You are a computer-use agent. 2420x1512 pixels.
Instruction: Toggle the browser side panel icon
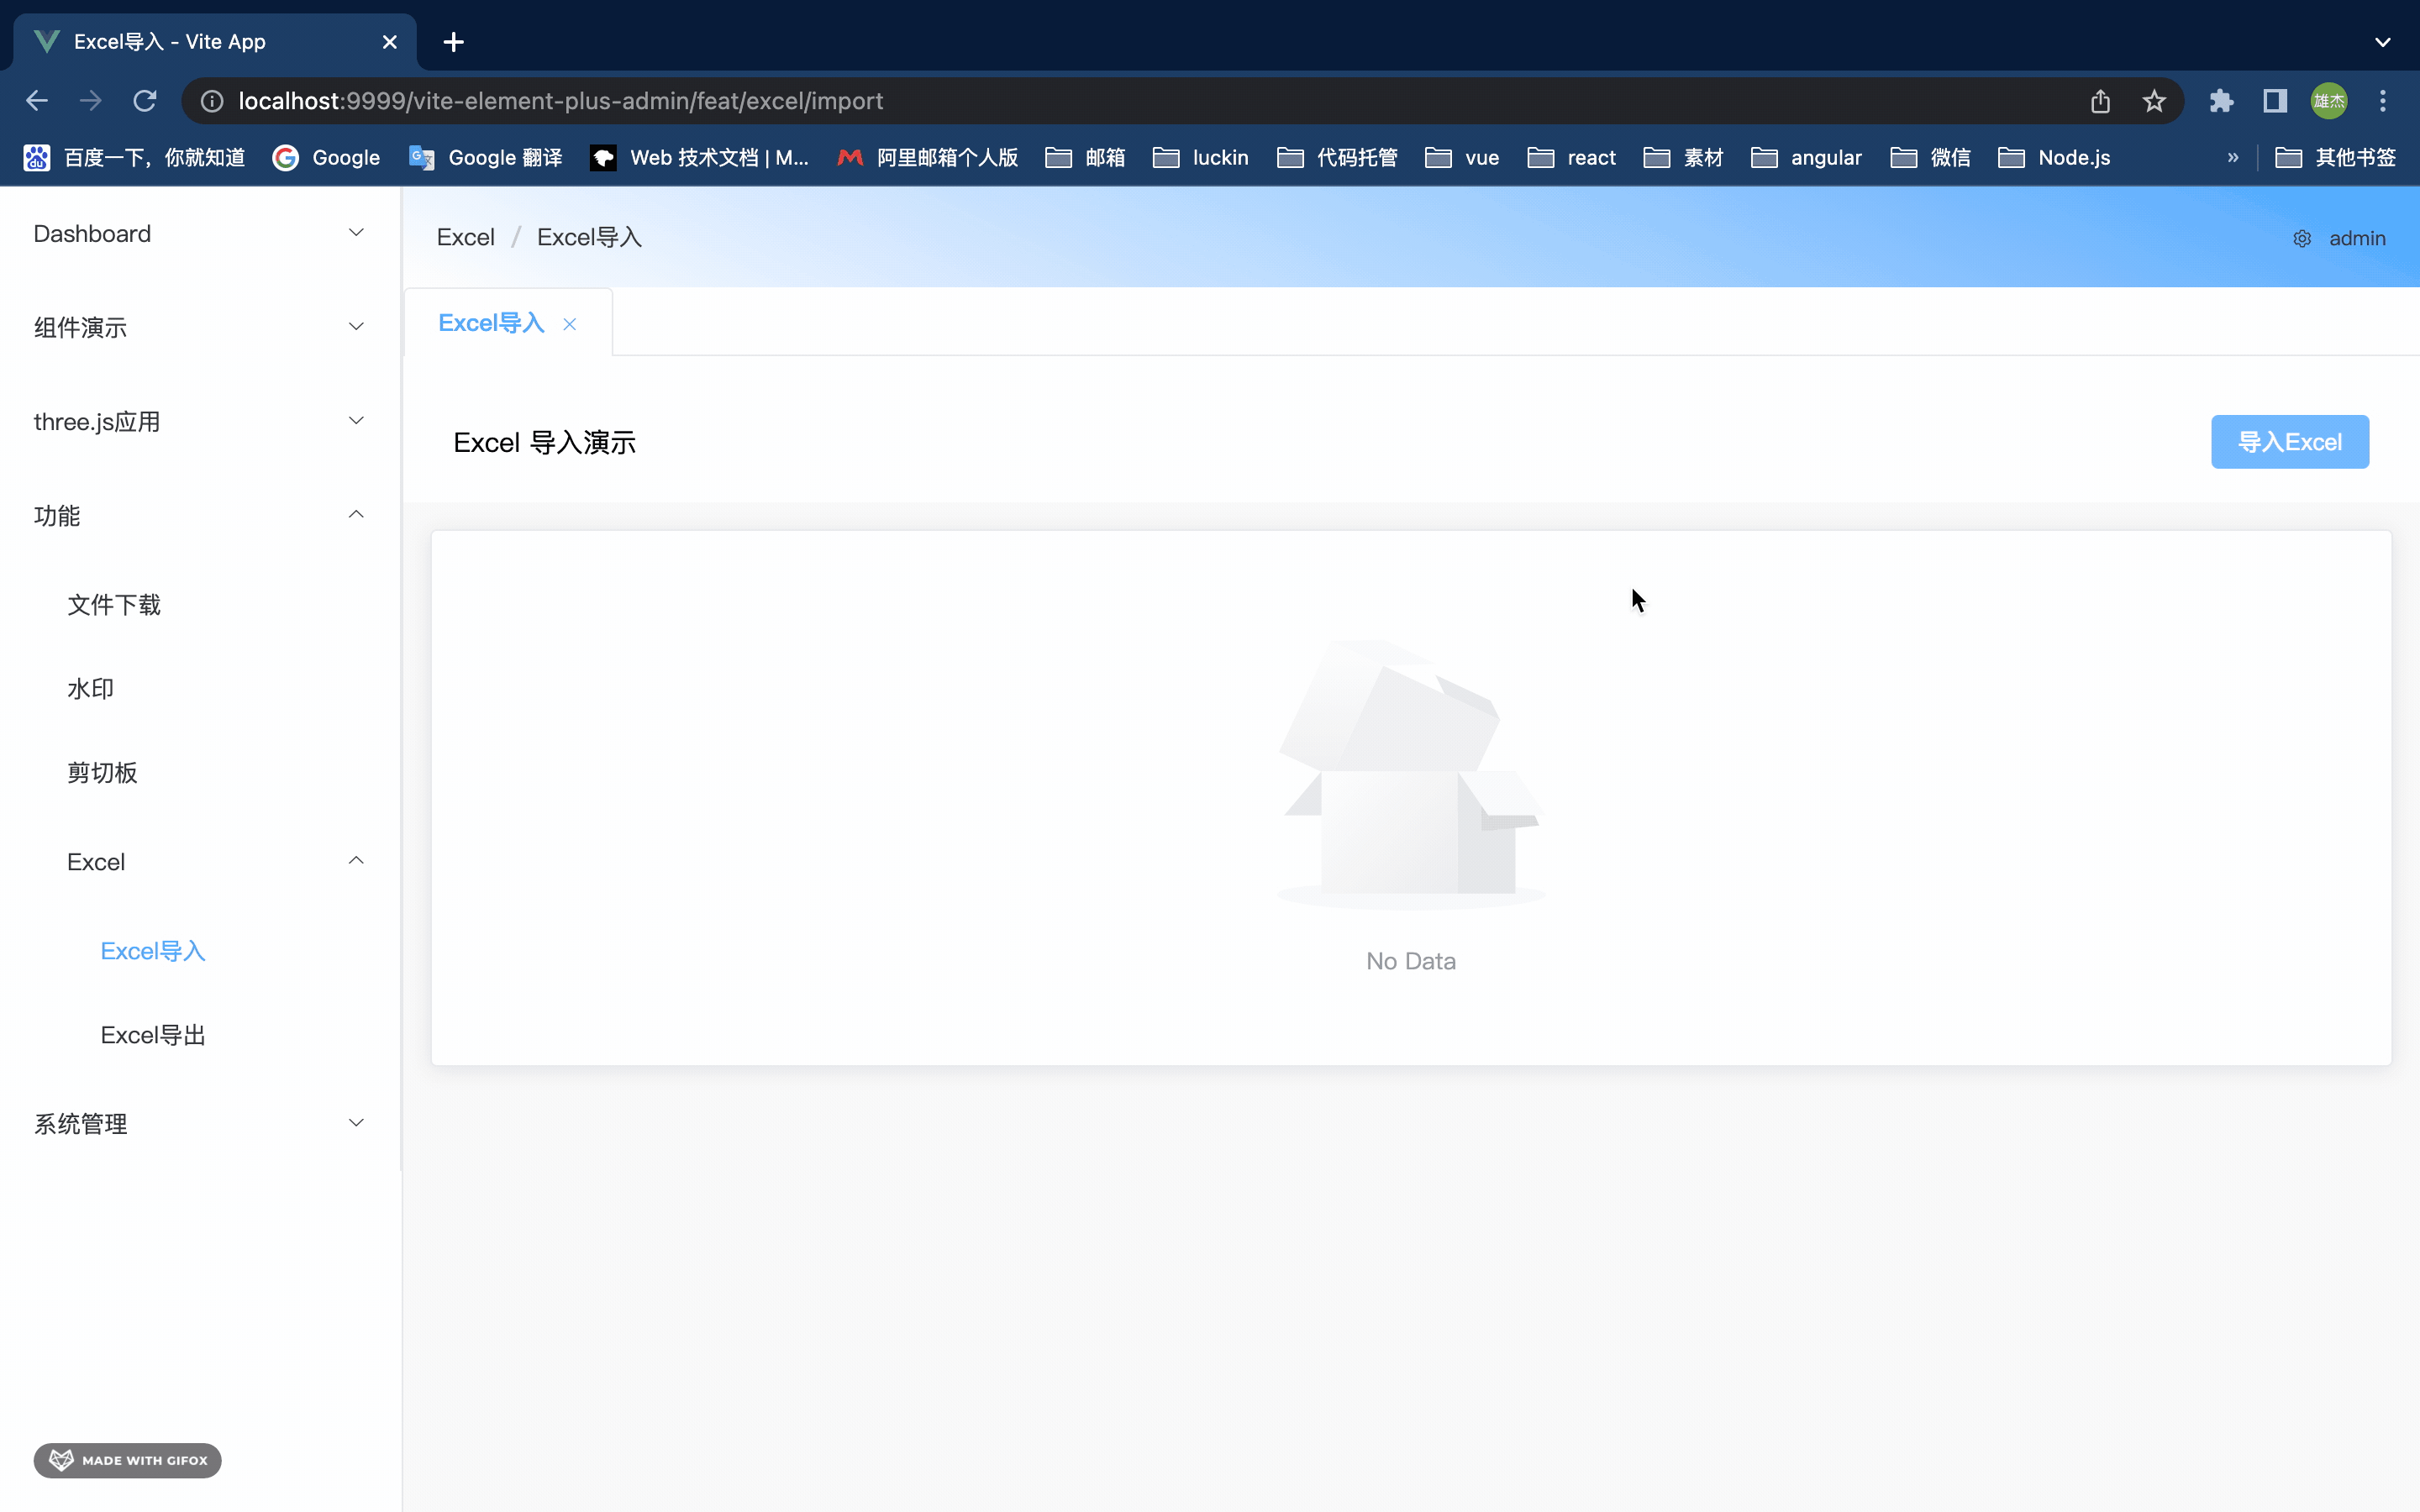(2275, 101)
